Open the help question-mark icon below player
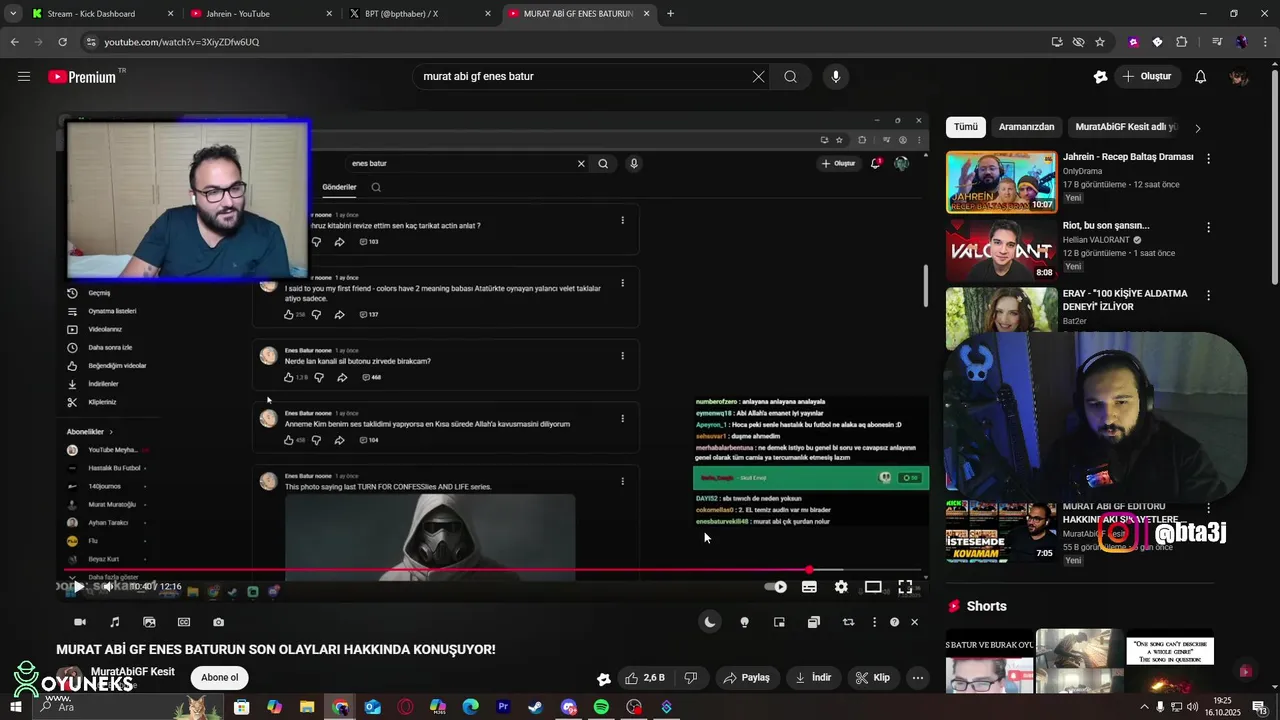 point(894,622)
